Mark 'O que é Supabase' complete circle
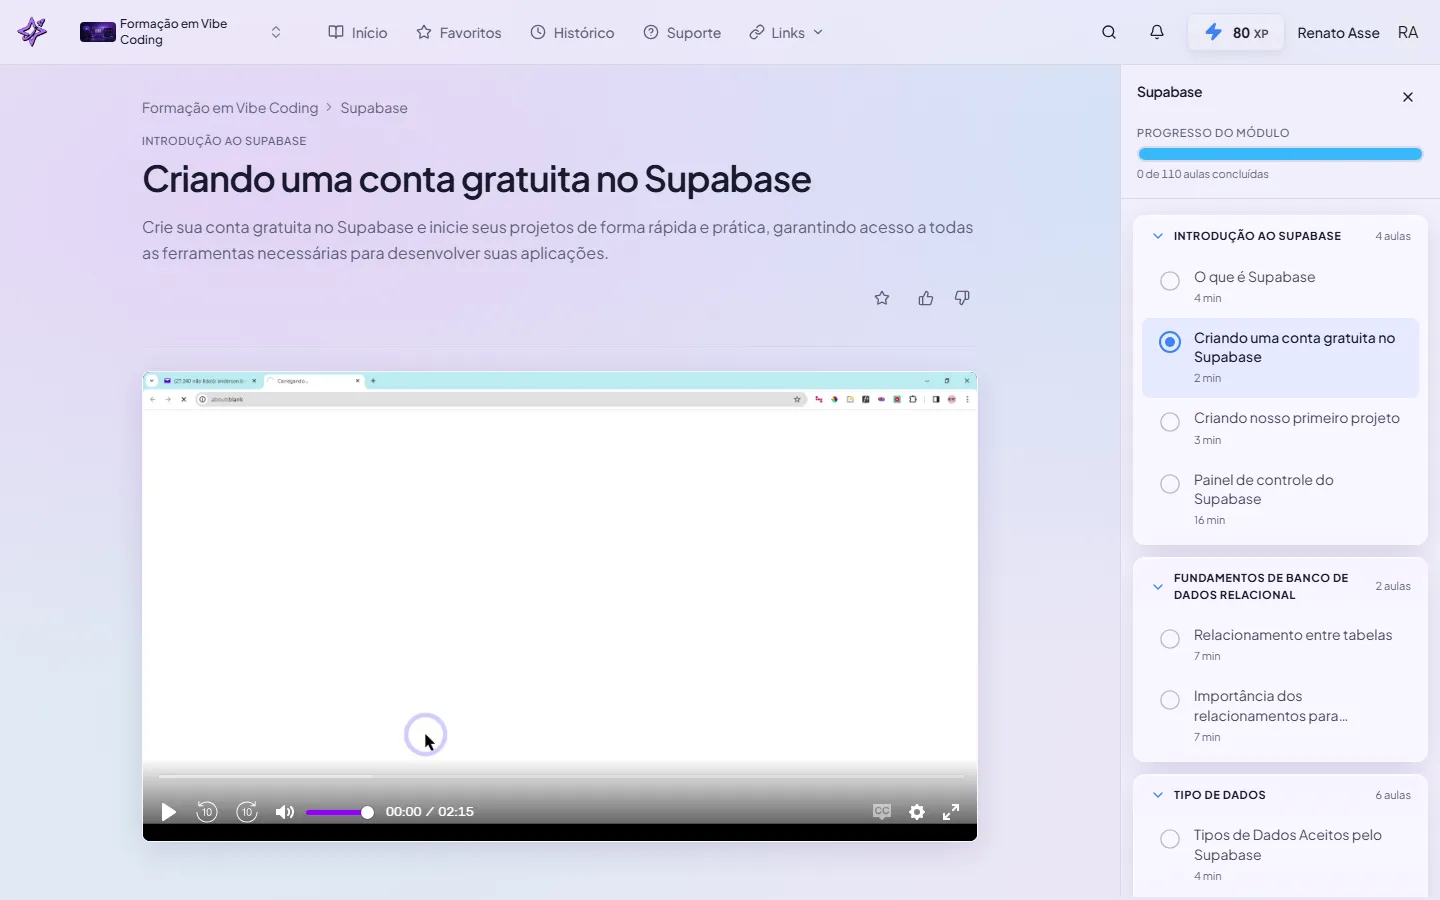Viewport: 1440px width, 900px height. pyautogui.click(x=1170, y=281)
